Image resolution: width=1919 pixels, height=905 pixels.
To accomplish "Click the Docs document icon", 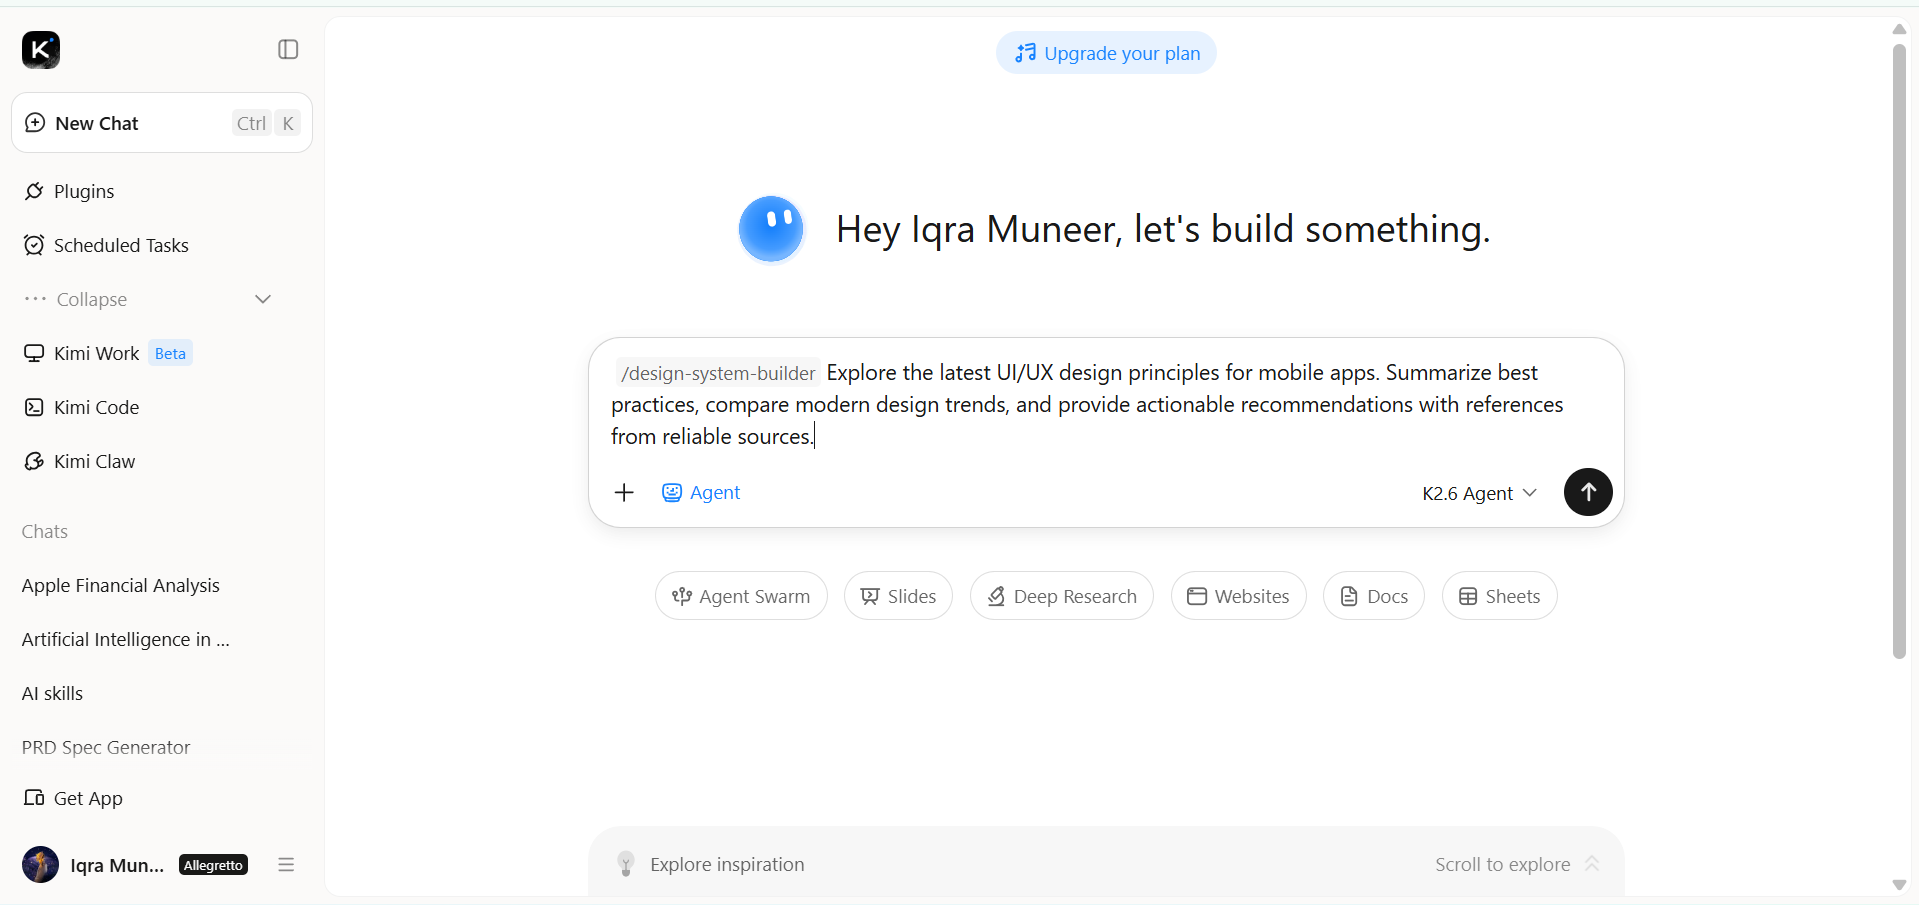I will (x=1349, y=596).
